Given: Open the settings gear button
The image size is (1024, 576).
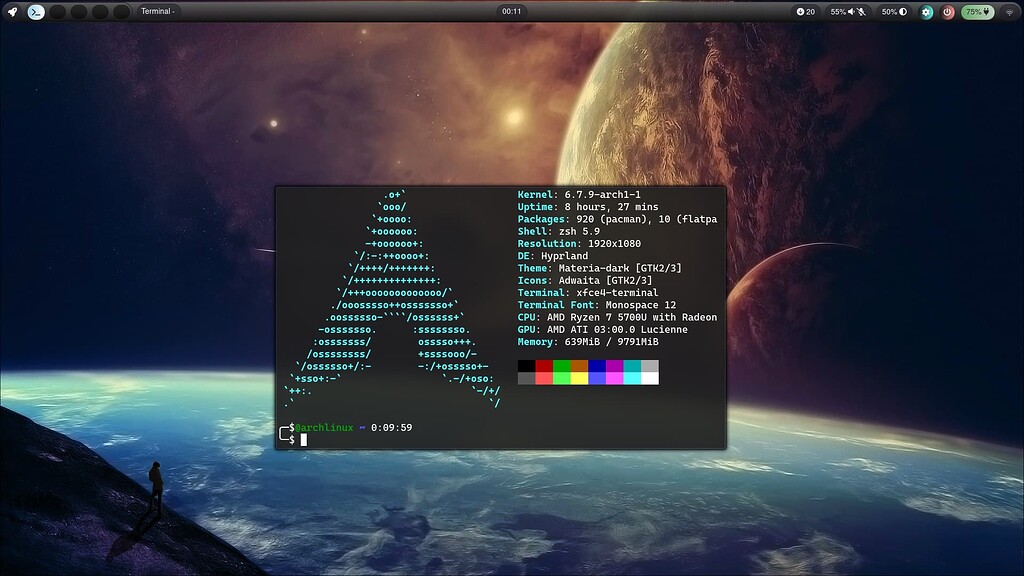Looking at the screenshot, I should coord(926,12).
